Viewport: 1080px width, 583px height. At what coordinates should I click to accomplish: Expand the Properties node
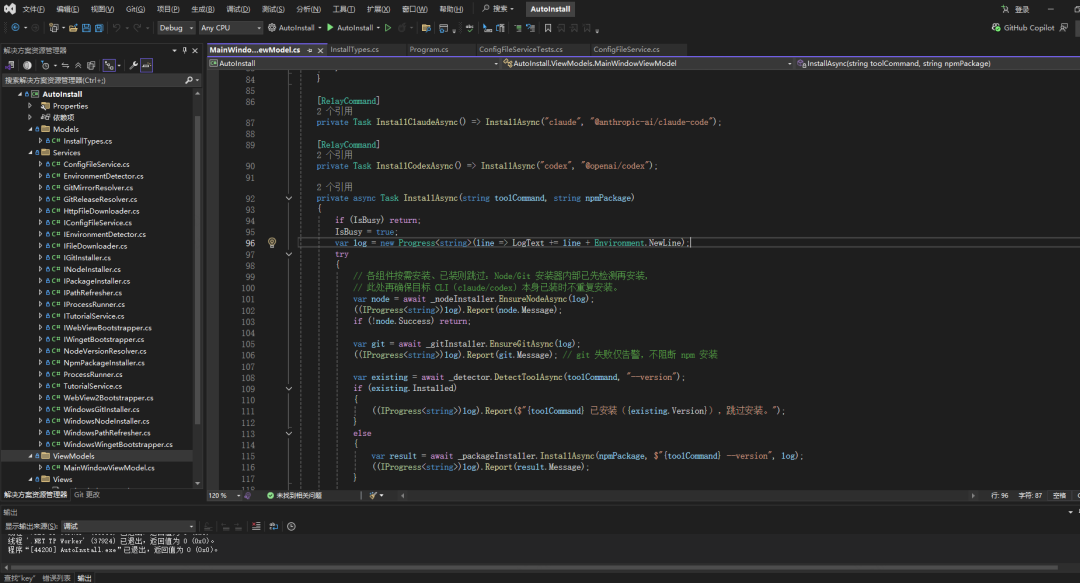coord(30,106)
